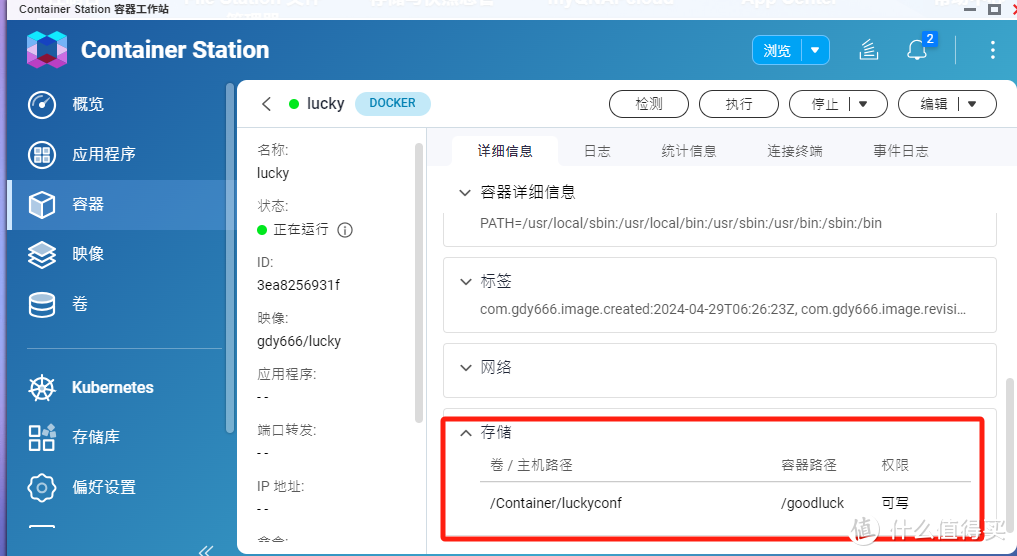Click the 容器路径 column header
Image resolution: width=1017 pixels, height=556 pixels.
pos(809,465)
